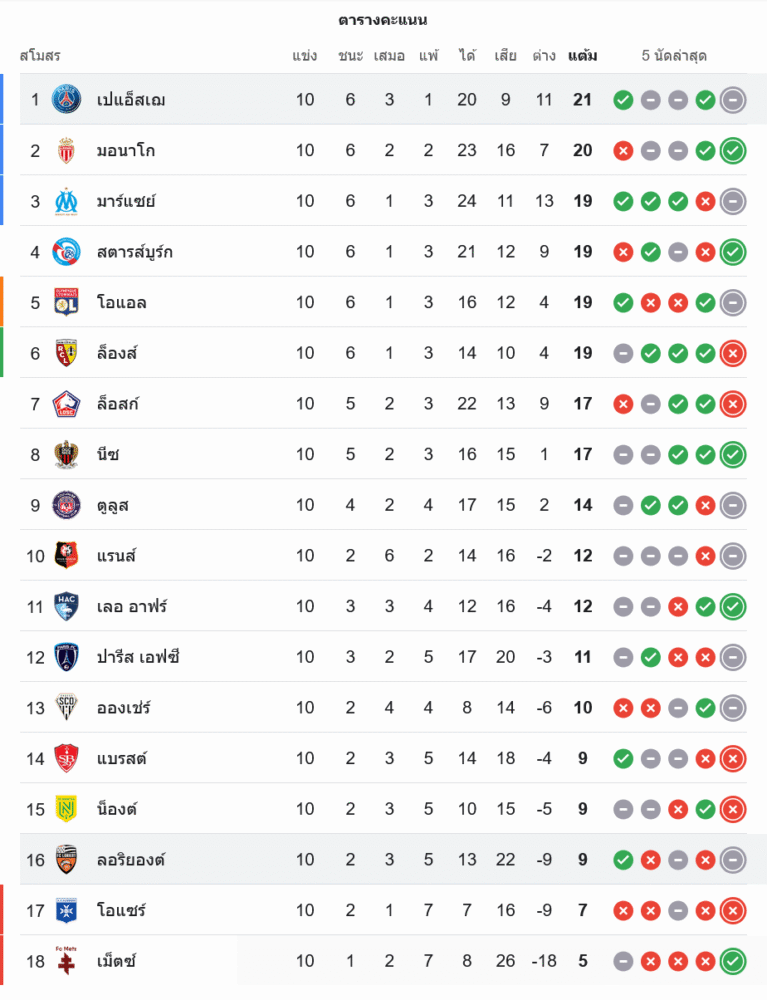This screenshot has height=1000, width=767.
Task: Sort table by แต้ม column header
Action: coord(582,56)
